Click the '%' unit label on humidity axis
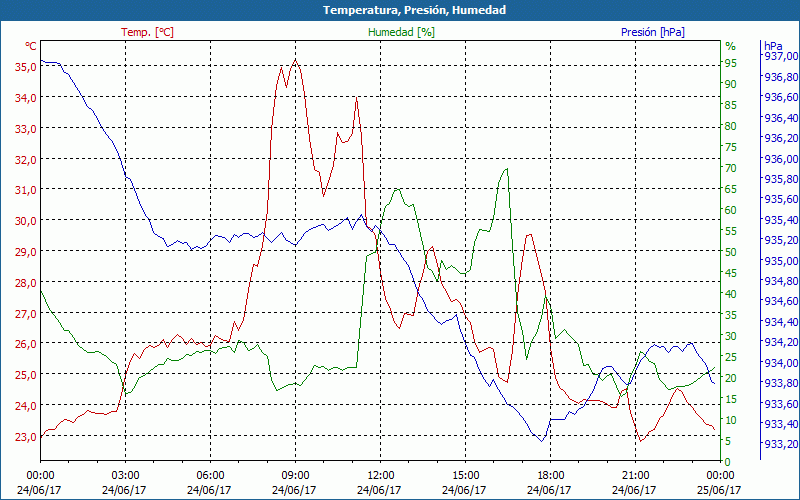Viewport: 800px width, 500px height. tap(731, 46)
